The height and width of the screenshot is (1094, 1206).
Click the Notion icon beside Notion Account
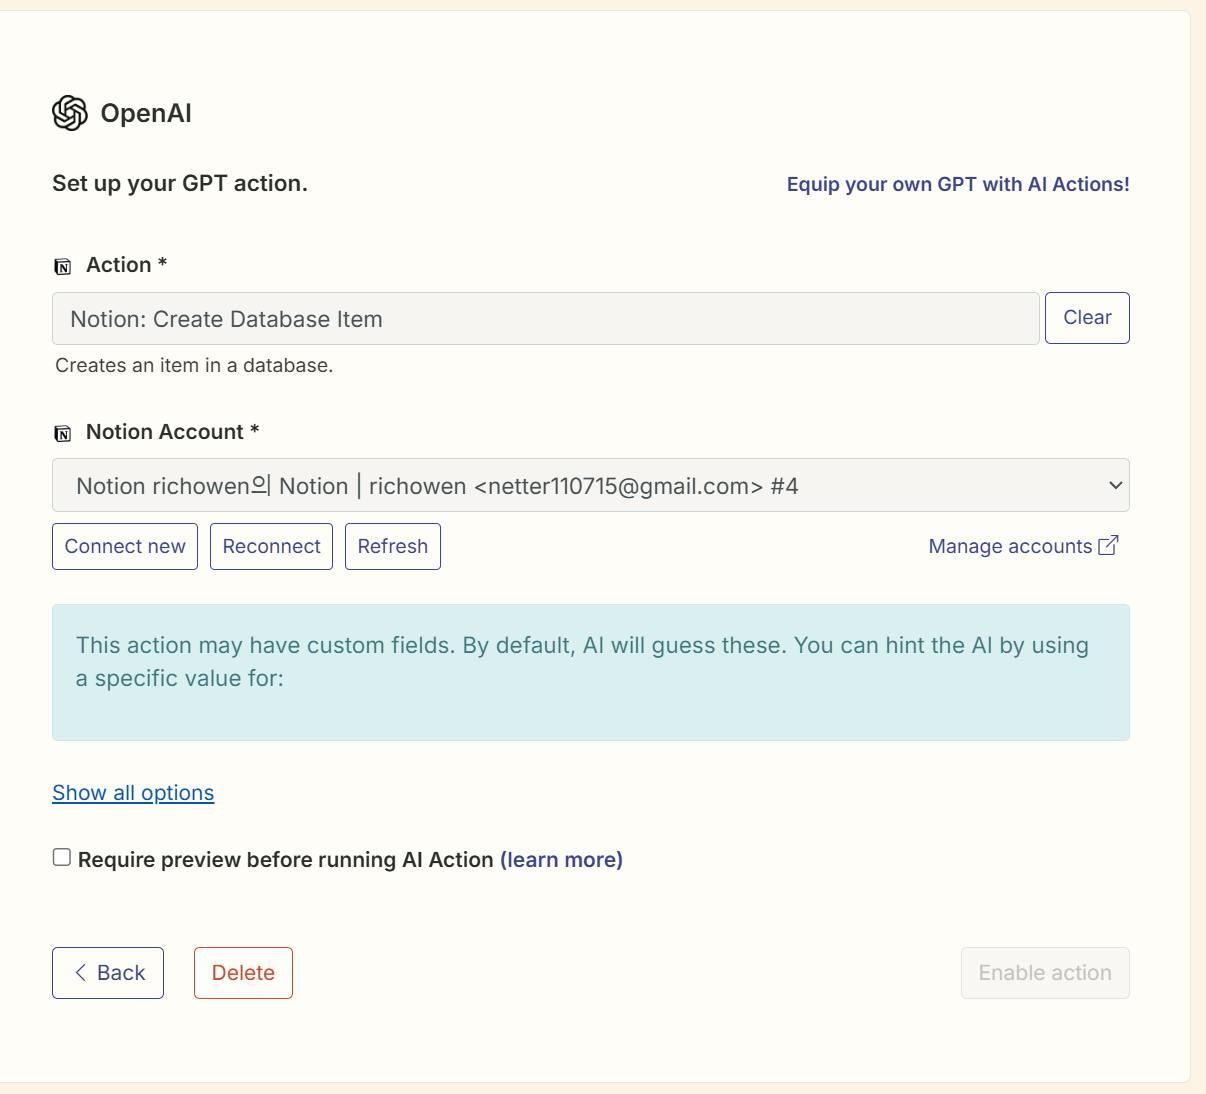click(63, 433)
